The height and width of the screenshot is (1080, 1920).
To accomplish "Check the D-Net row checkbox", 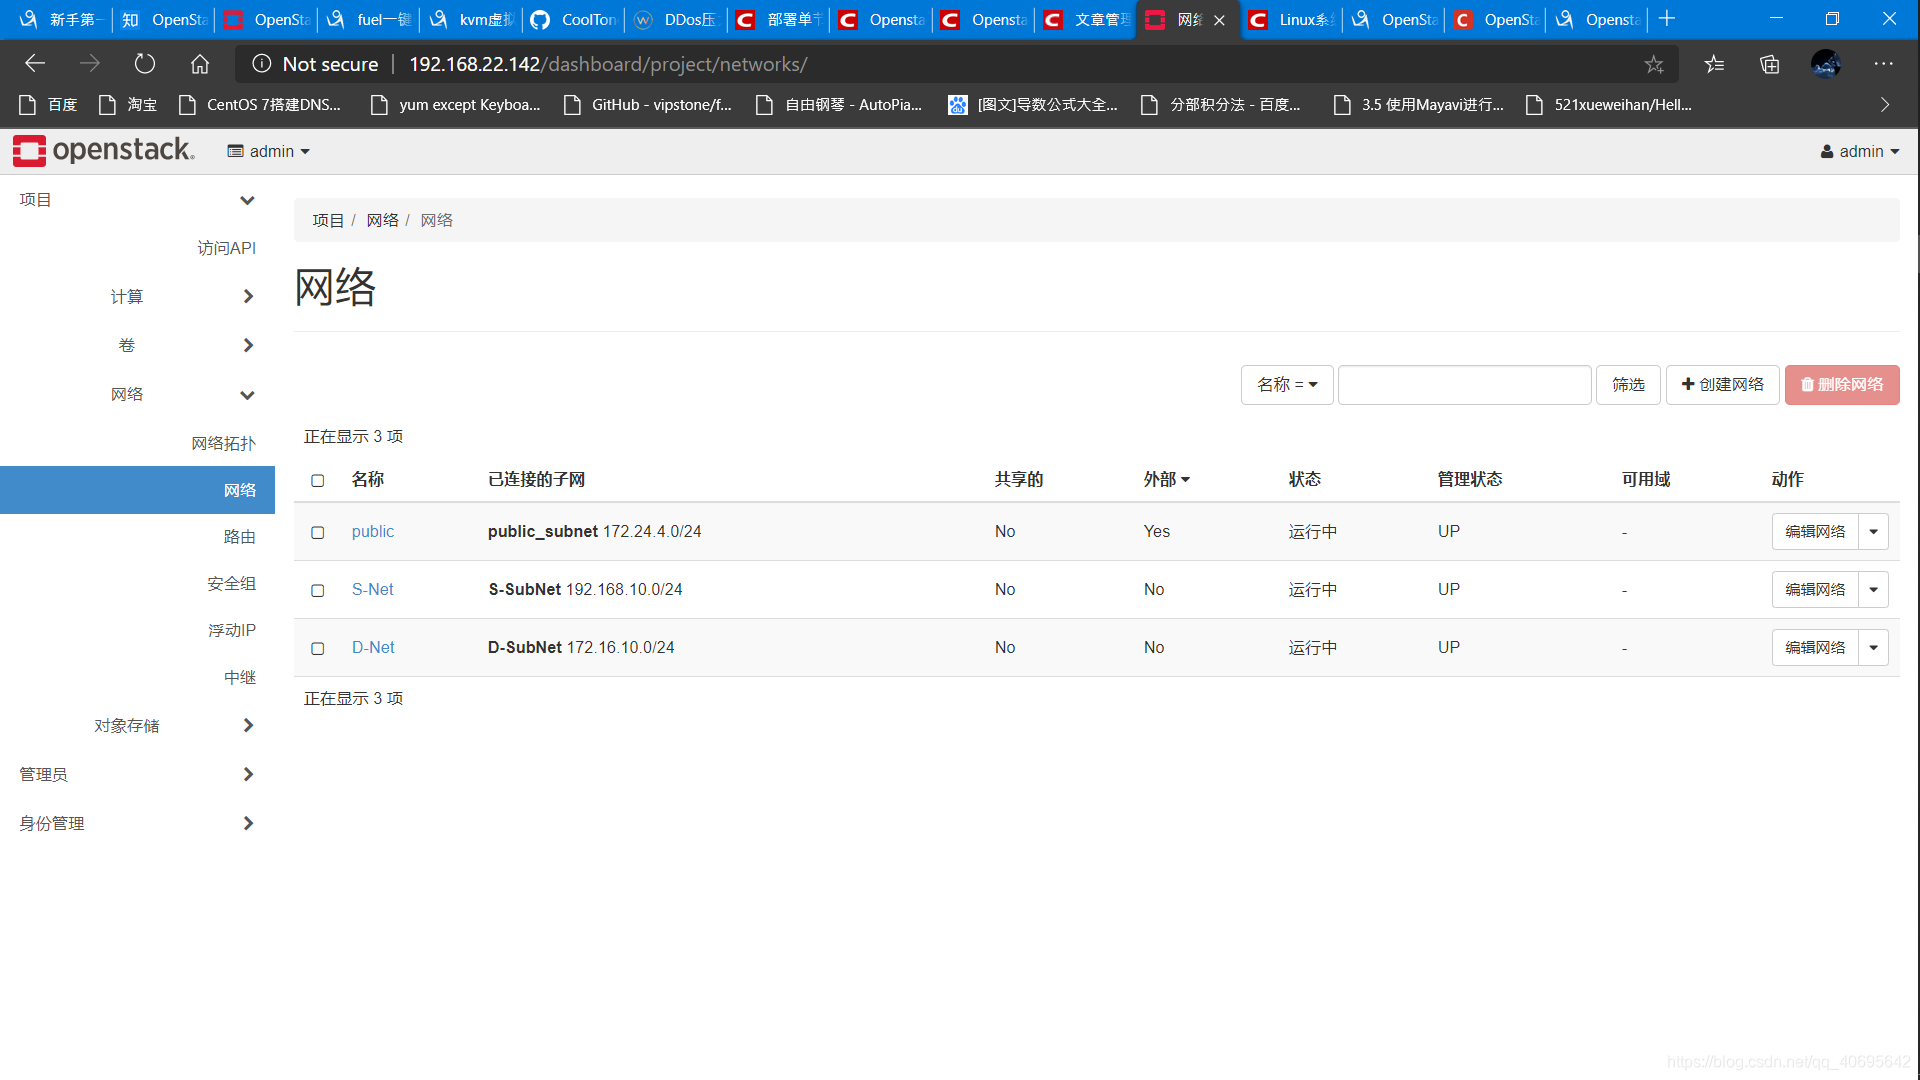I will click(x=318, y=649).
